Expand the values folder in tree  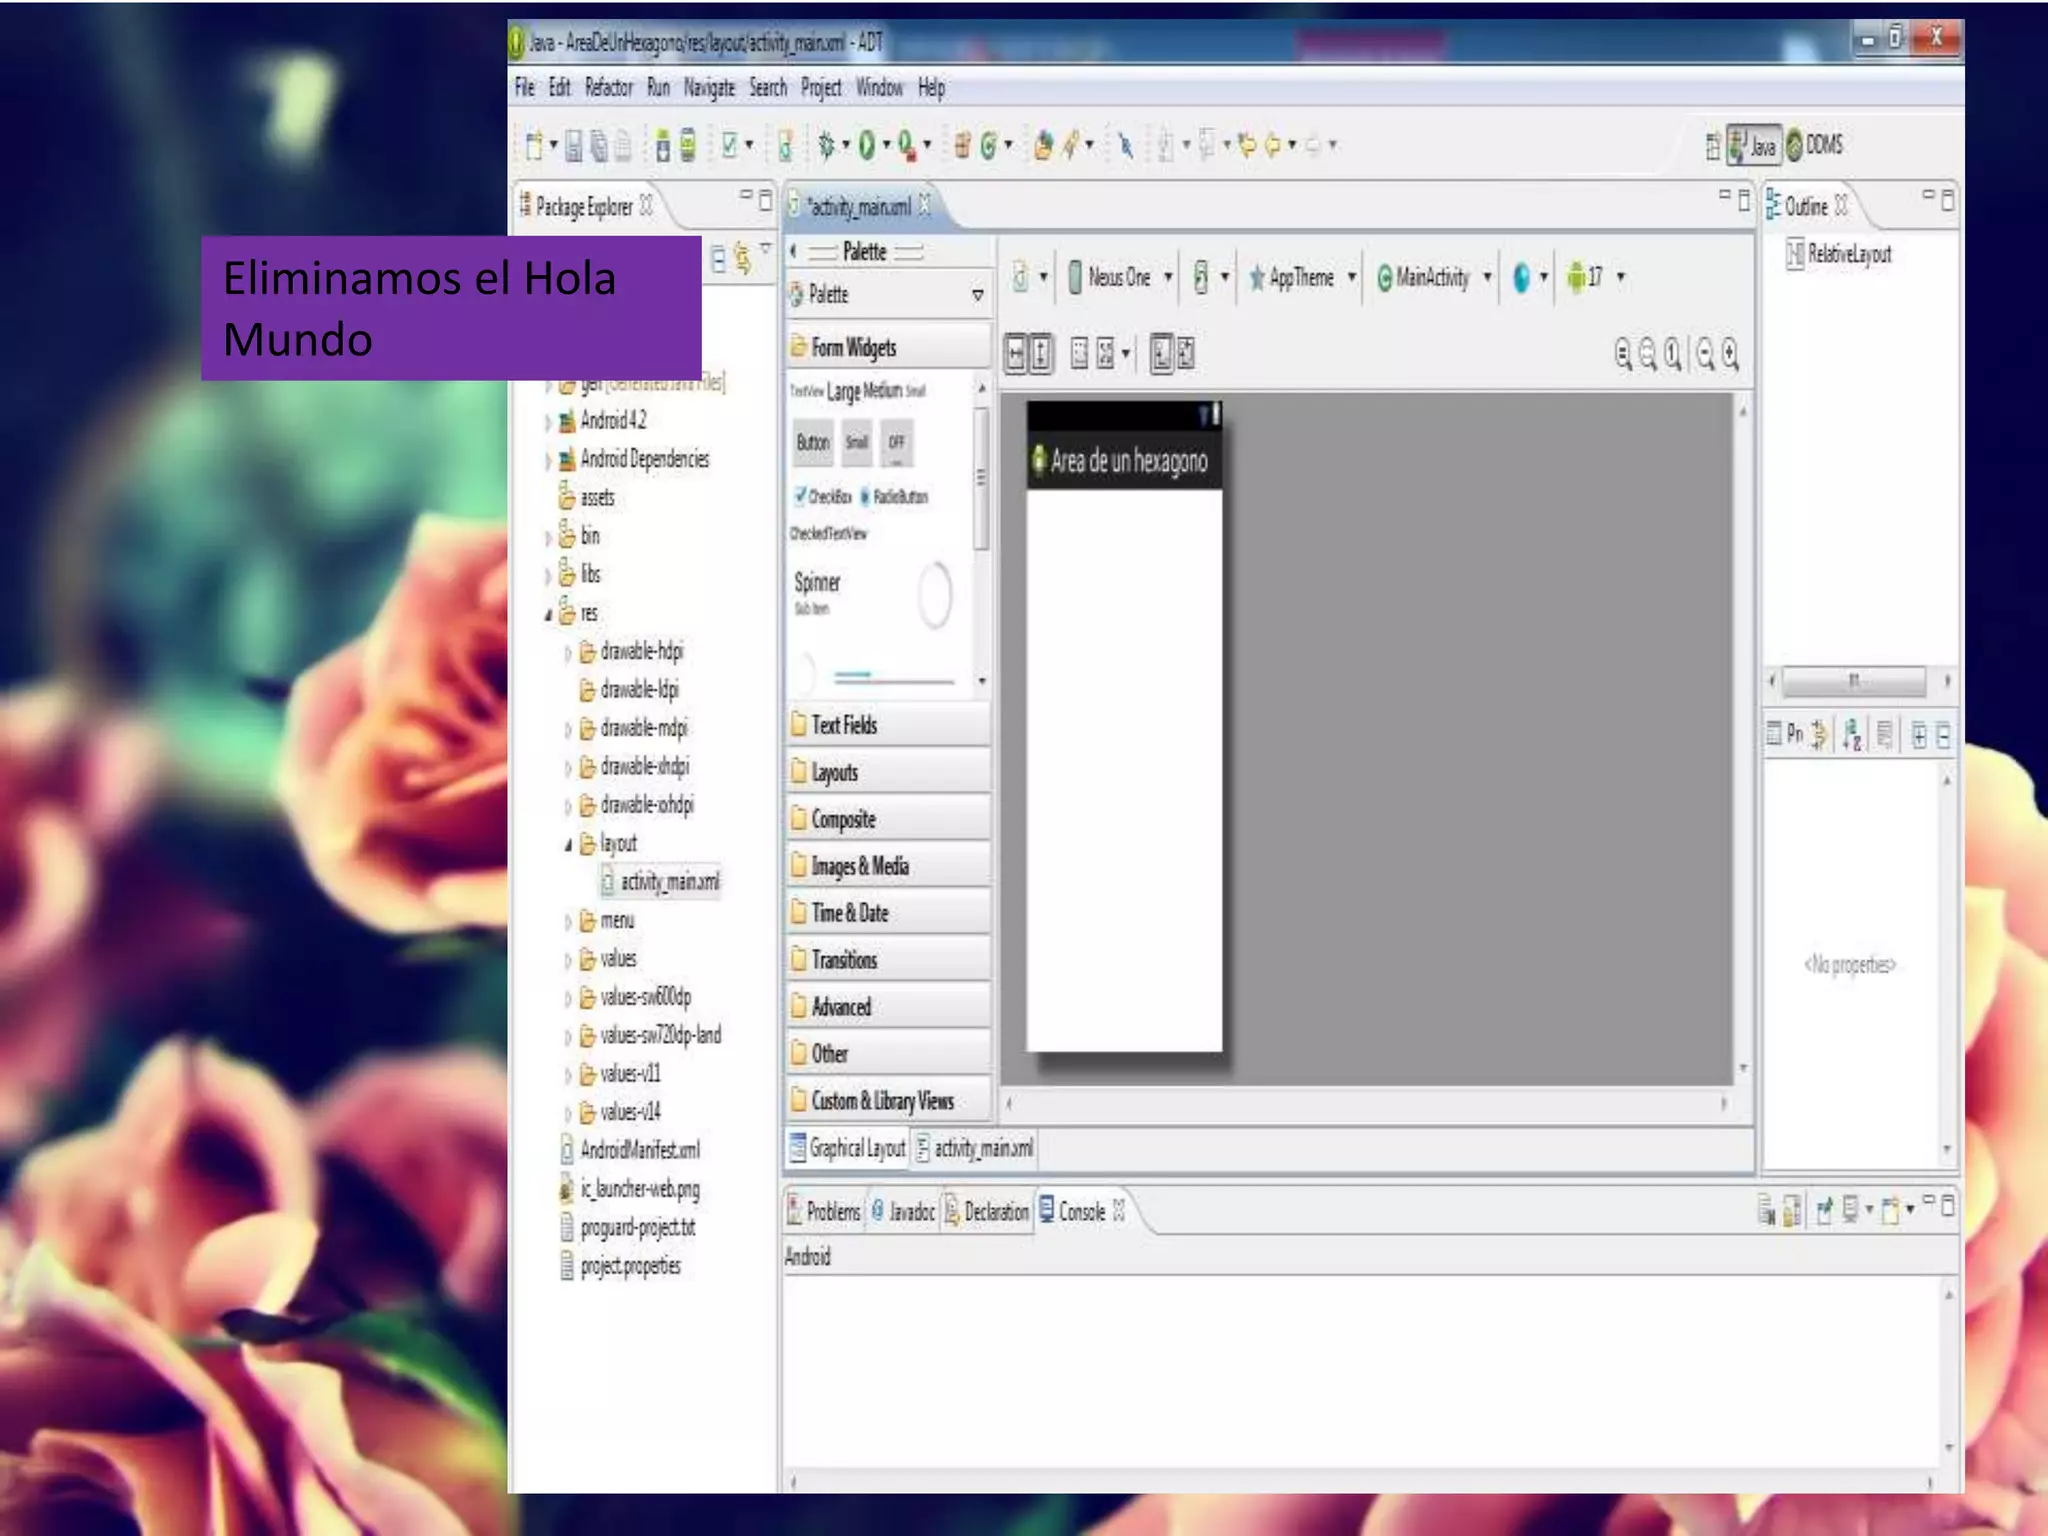tap(567, 960)
